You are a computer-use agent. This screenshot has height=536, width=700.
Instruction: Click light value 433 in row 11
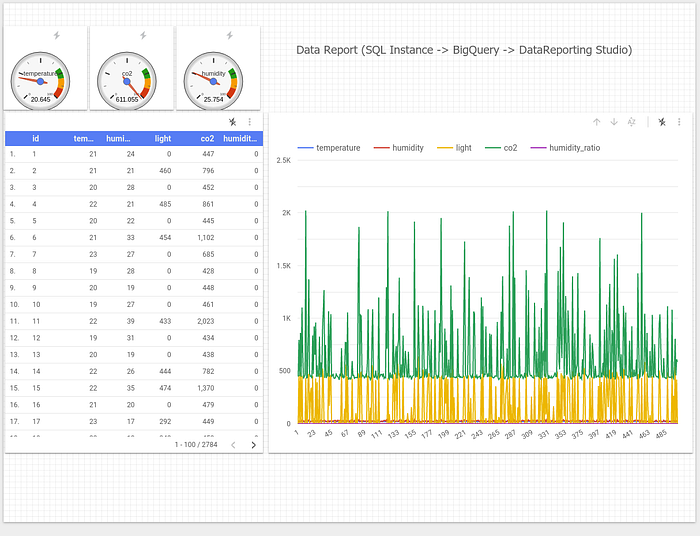165,321
